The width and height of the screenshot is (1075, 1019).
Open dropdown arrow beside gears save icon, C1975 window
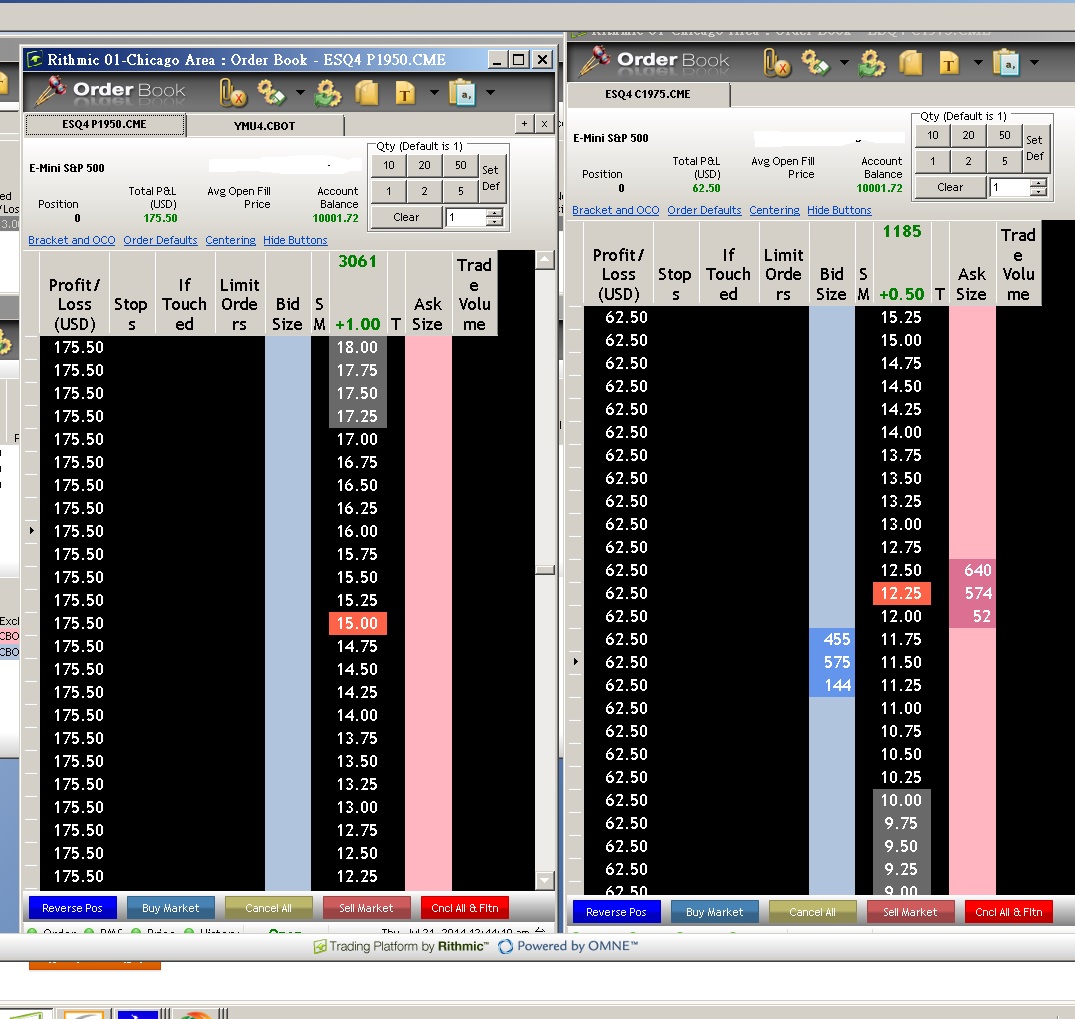pyautogui.click(x=844, y=62)
